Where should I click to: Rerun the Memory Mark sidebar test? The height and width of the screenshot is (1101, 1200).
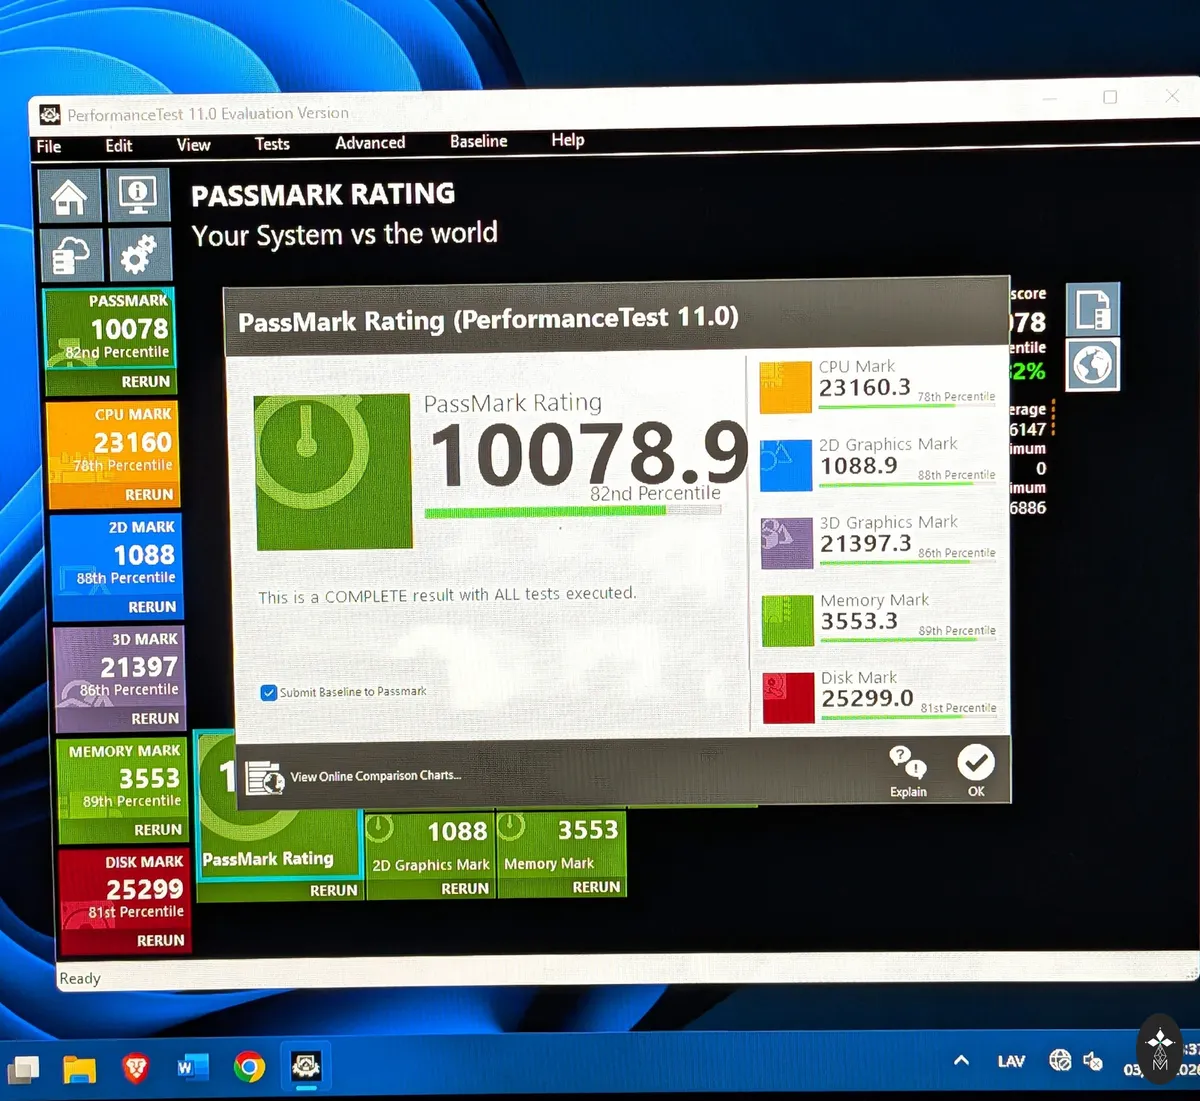click(158, 830)
